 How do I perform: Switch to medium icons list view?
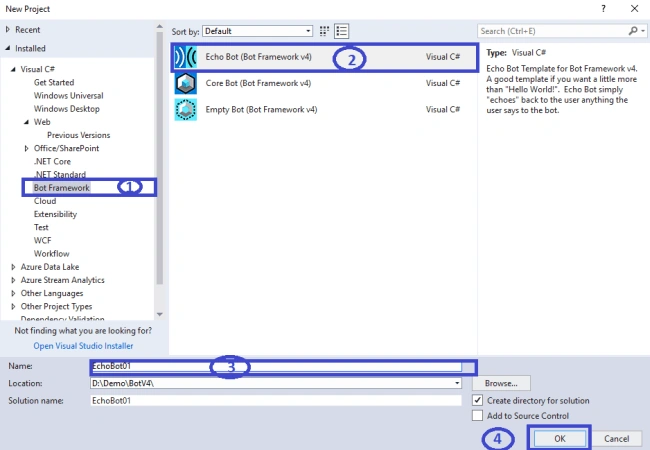tap(342, 31)
